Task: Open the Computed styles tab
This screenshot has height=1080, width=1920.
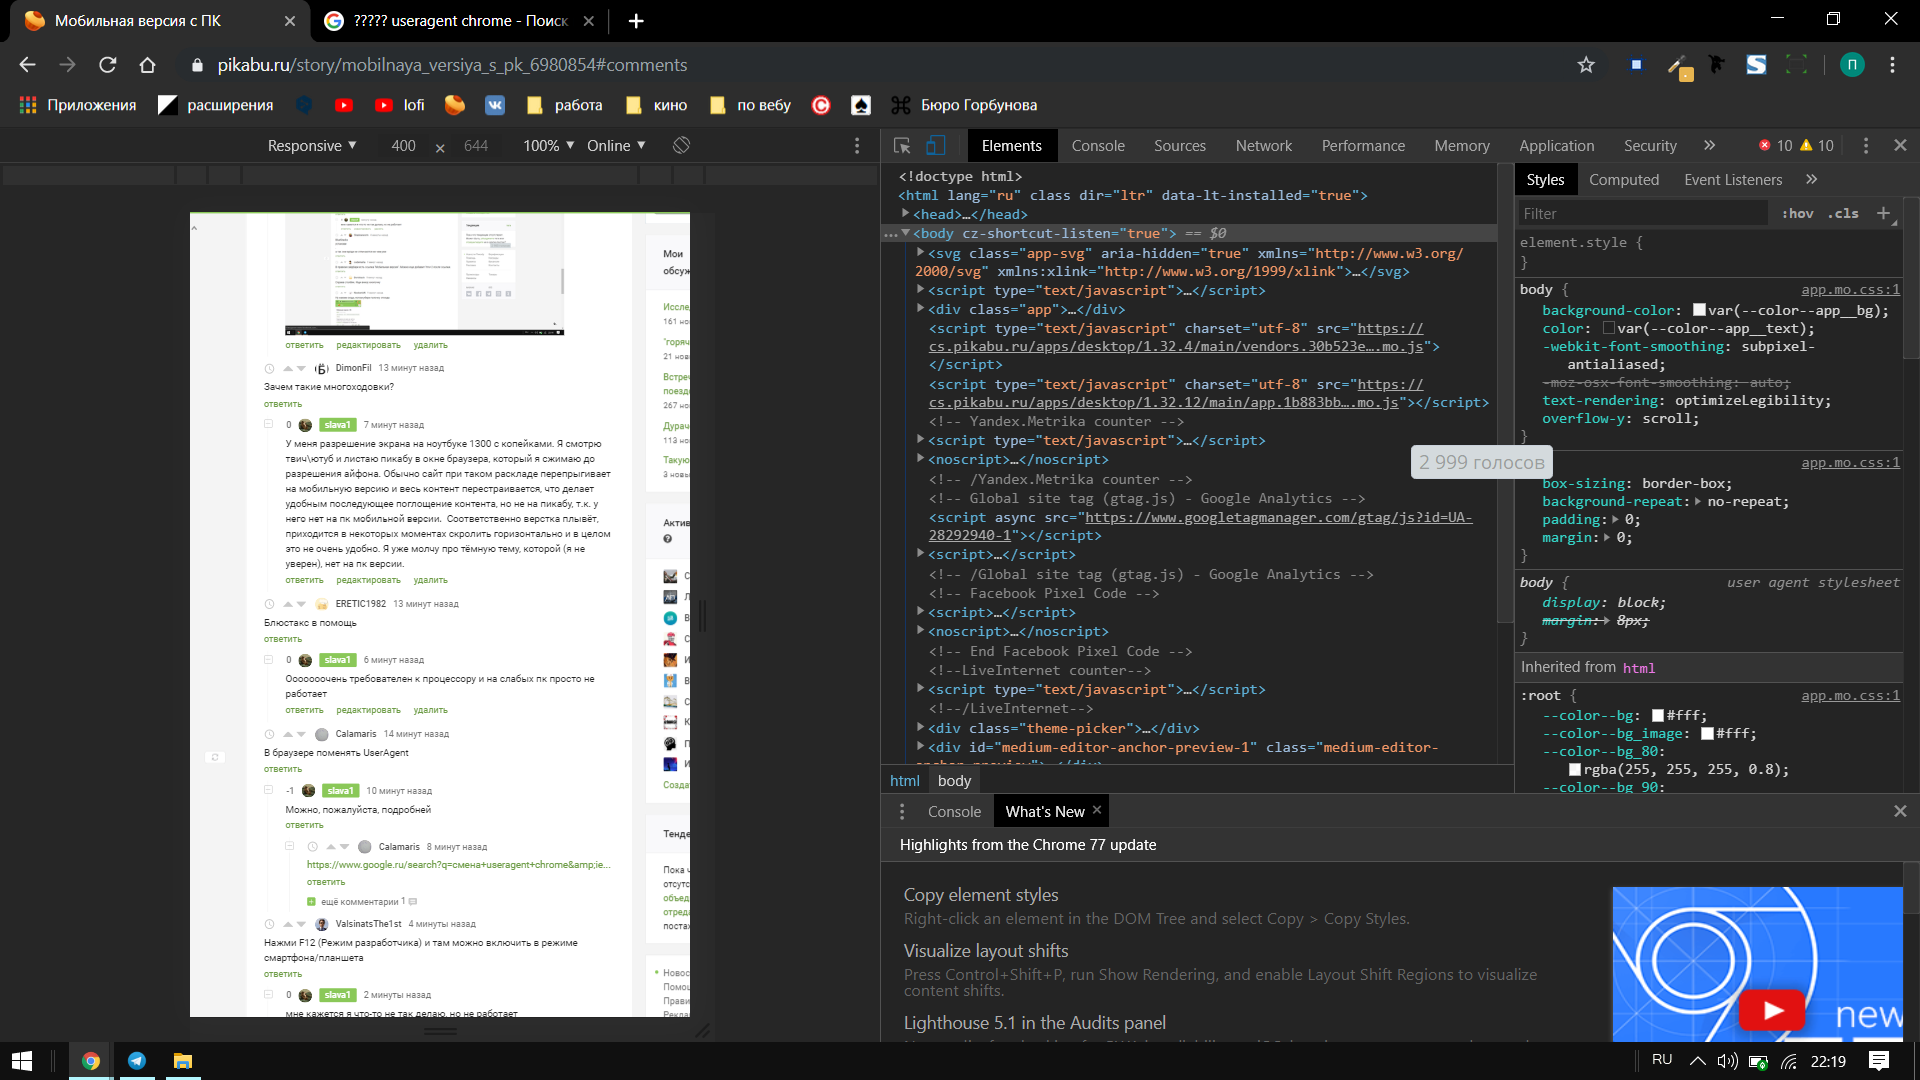Action: [x=1623, y=180]
